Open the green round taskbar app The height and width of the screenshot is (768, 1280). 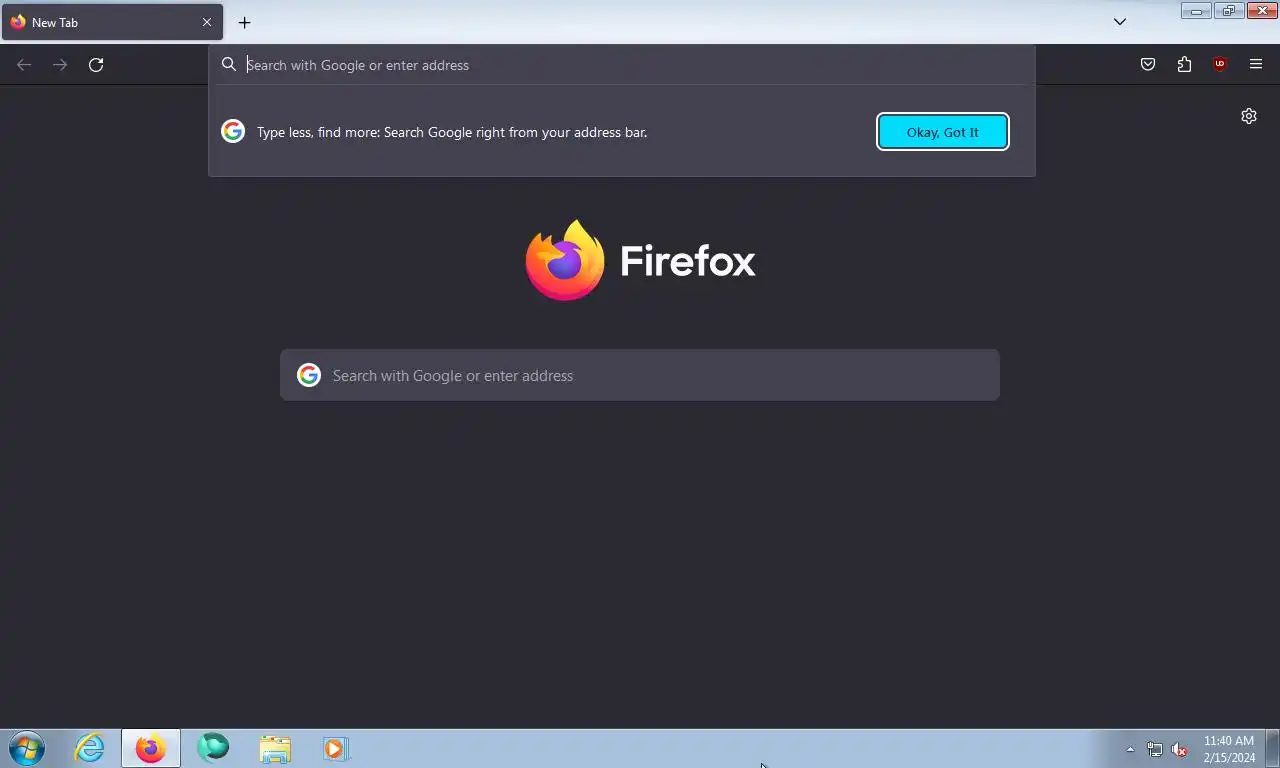tap(213, 748)
